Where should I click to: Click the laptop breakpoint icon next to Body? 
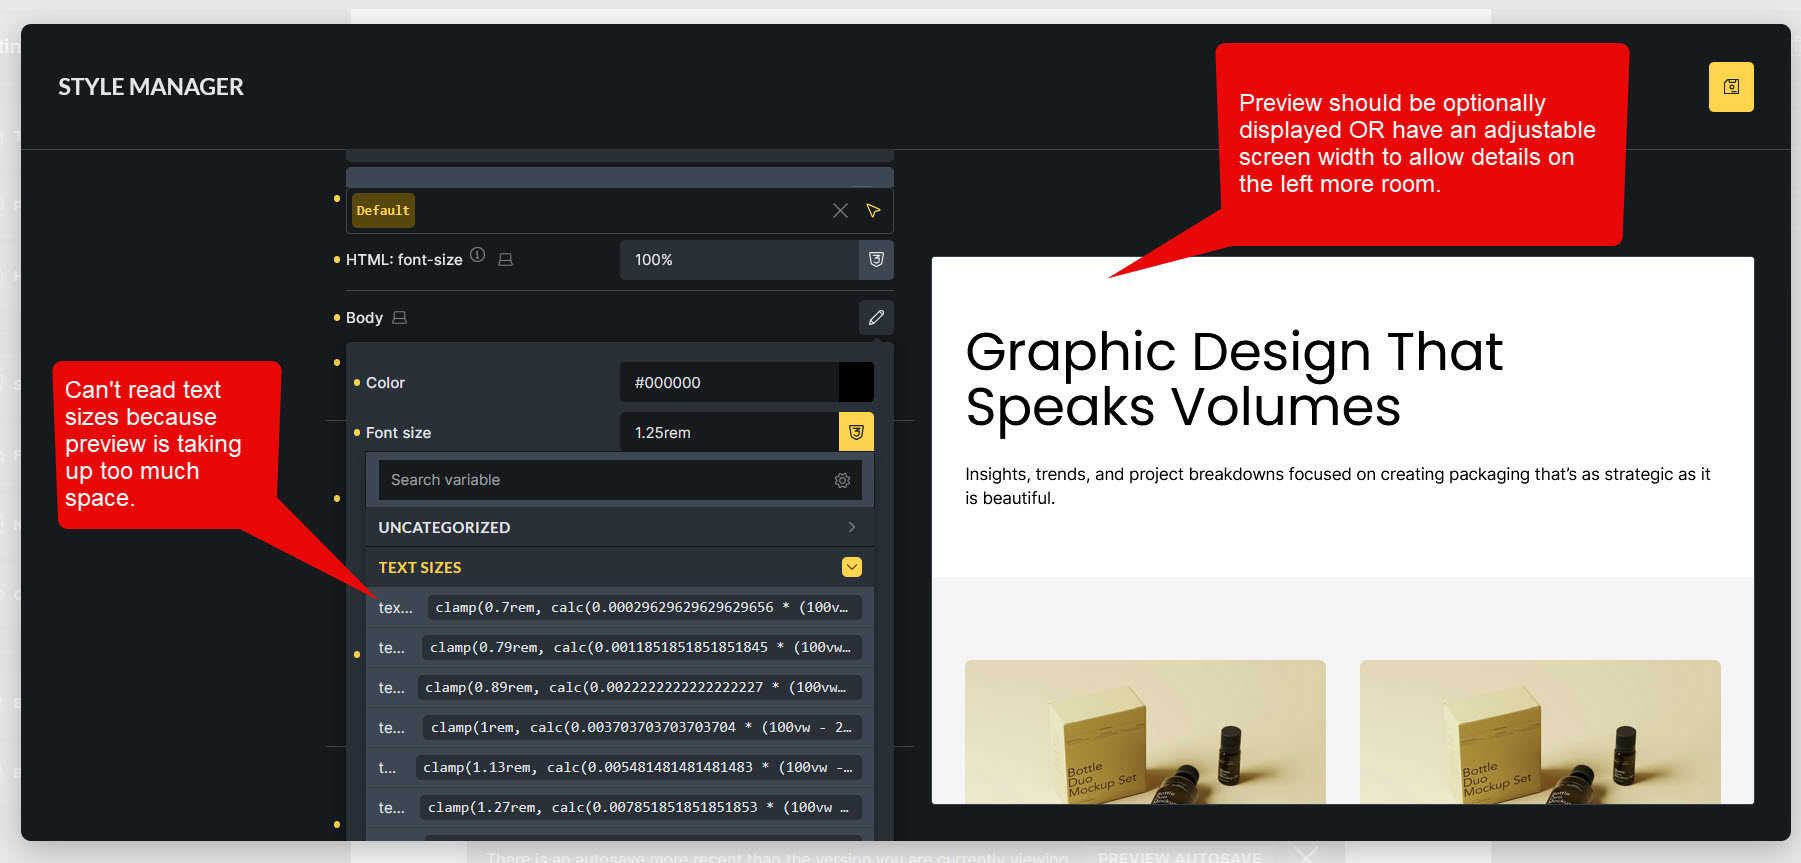[x=400, y=318]
